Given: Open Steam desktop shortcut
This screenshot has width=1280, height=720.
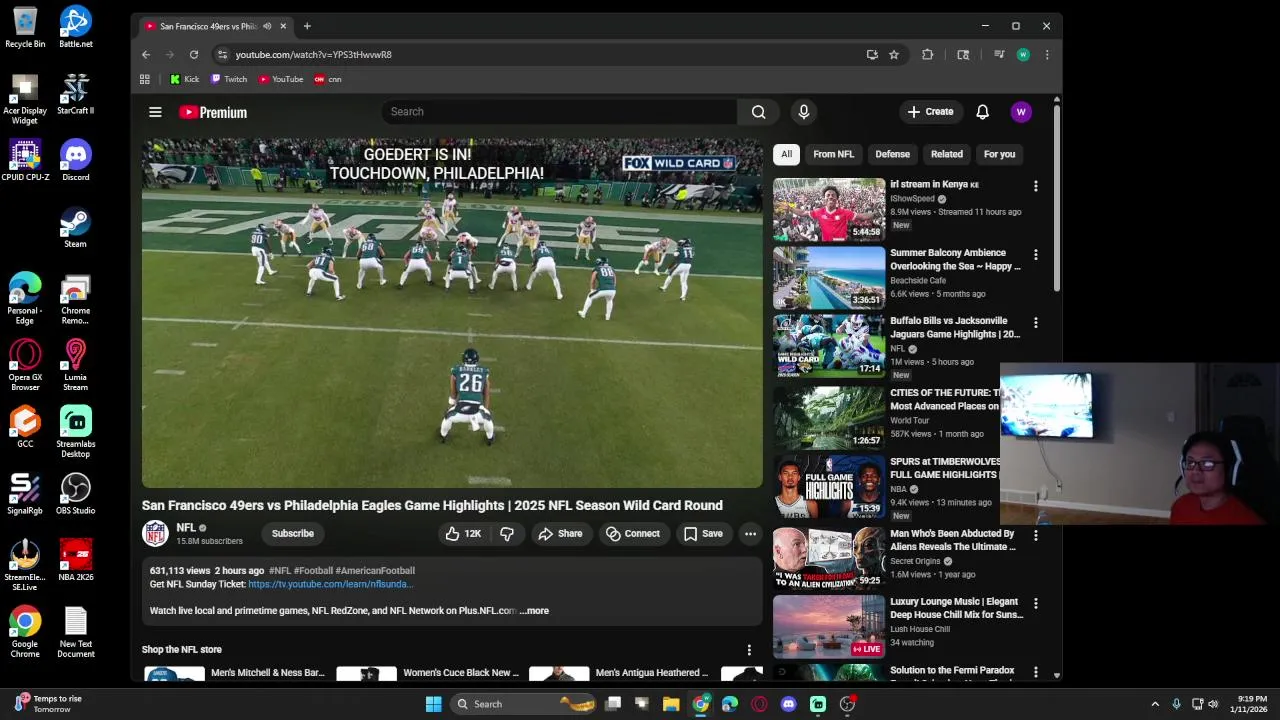Looking at the screenshot, I should (x=76, y=227).
